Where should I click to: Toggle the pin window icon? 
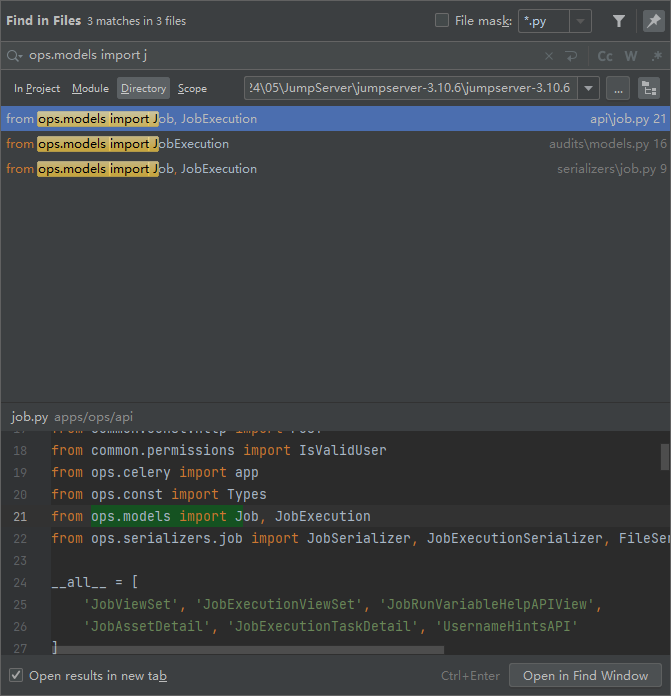(x=652, y=21)
